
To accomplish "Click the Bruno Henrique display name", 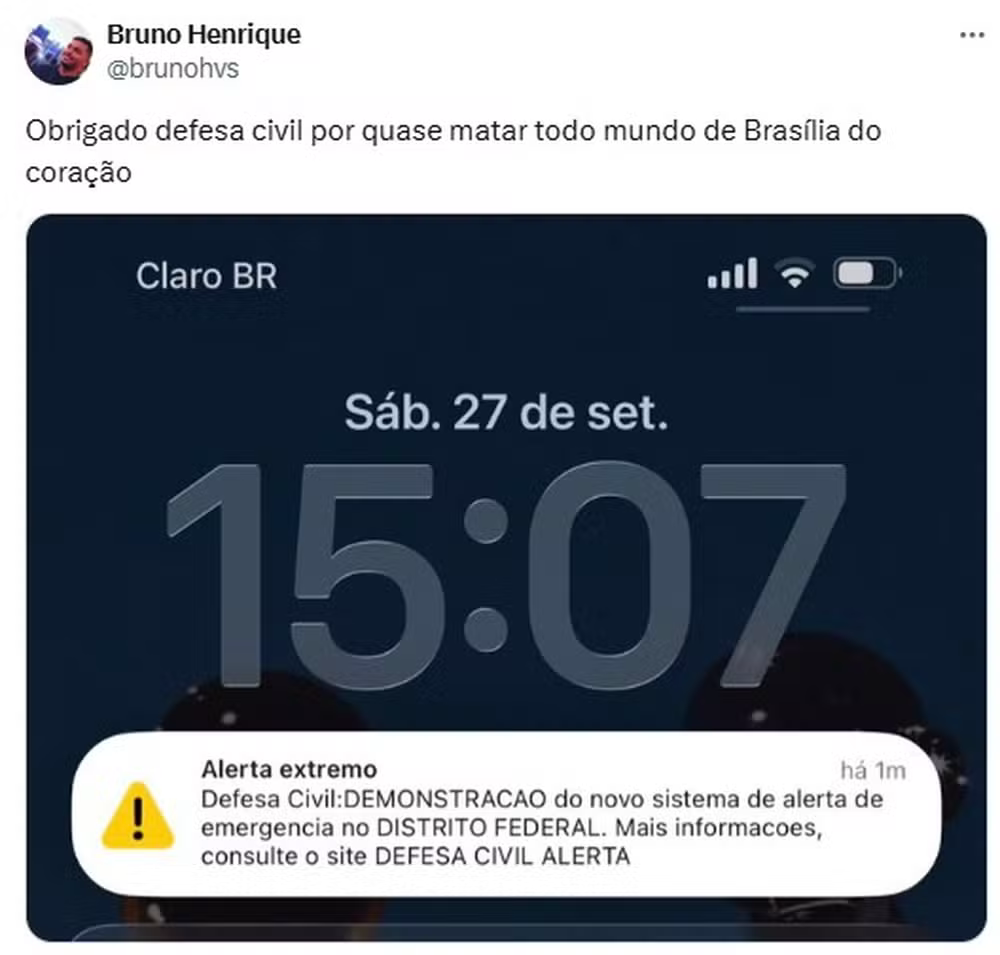I will (203, 34).
